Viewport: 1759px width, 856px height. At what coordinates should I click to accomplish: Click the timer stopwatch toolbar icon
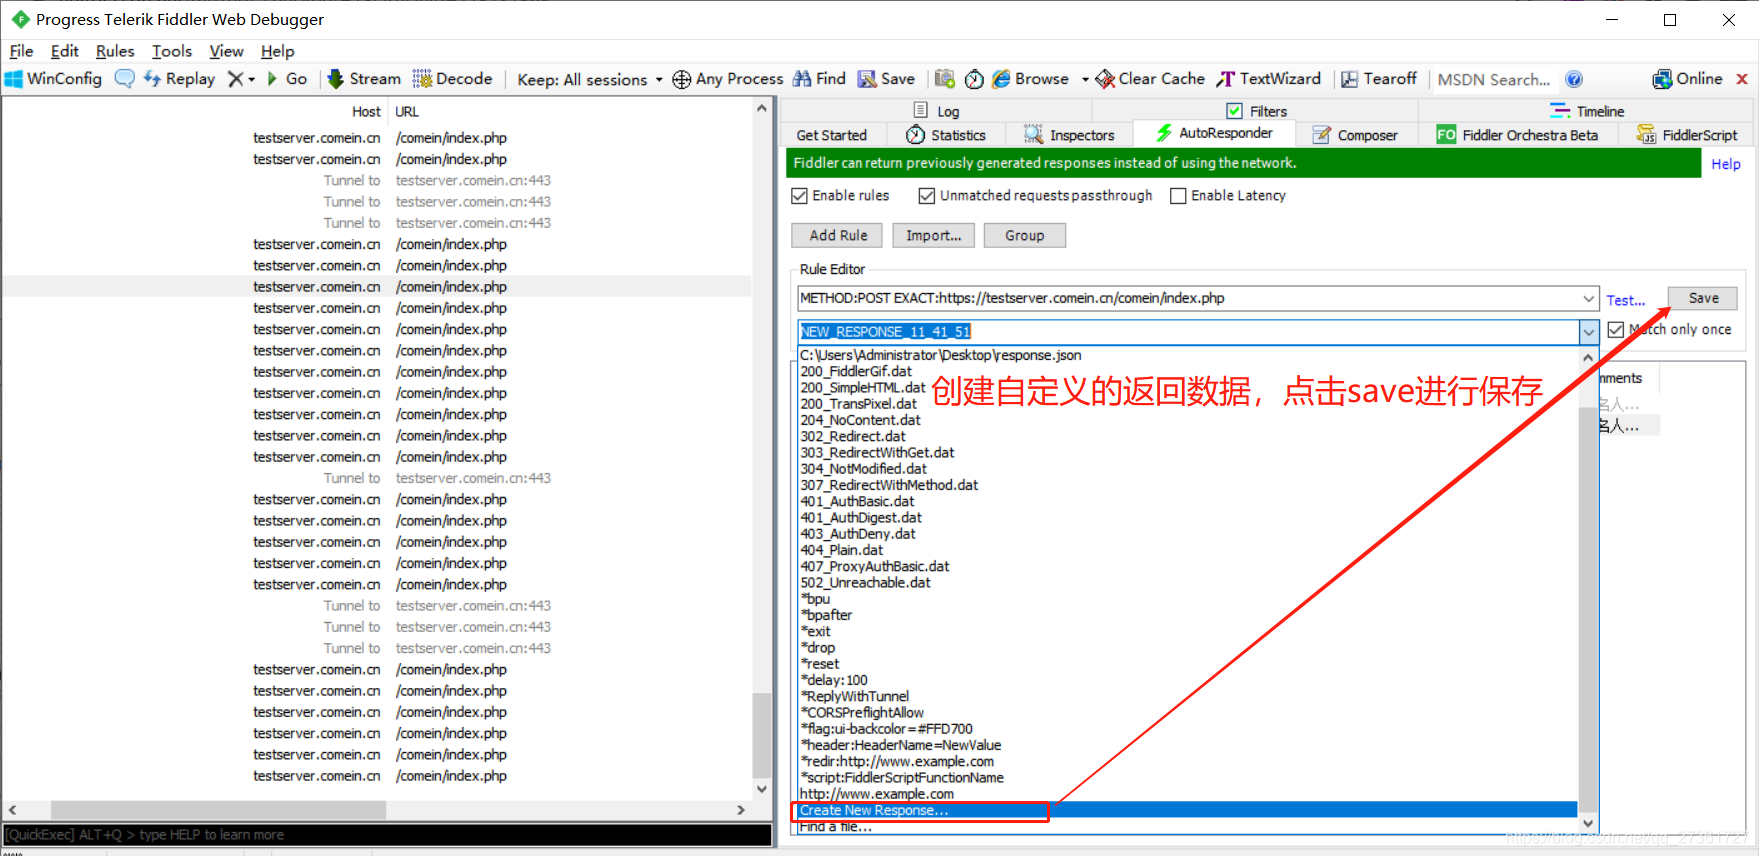coord(974,79)
